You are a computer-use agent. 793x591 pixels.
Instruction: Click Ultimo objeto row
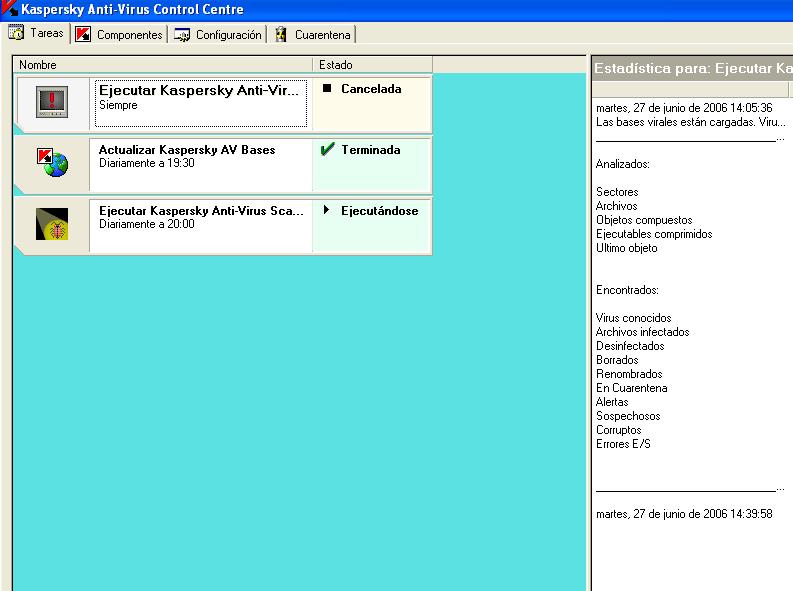point(627,248)
